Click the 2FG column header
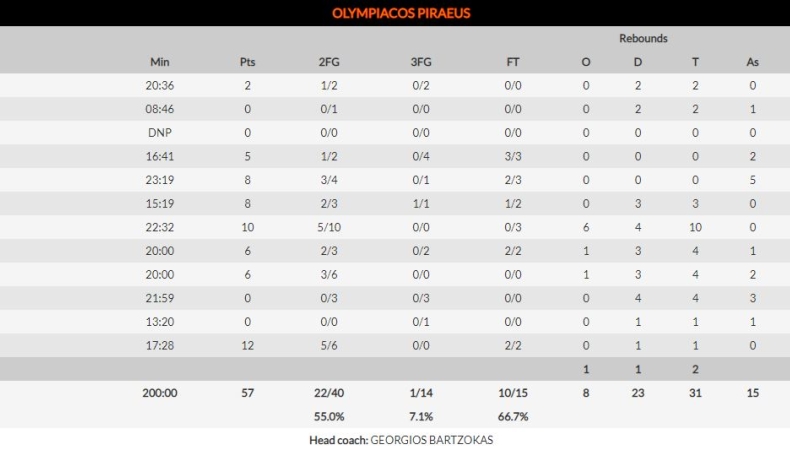Screen dimensions: 790x450 329,62
